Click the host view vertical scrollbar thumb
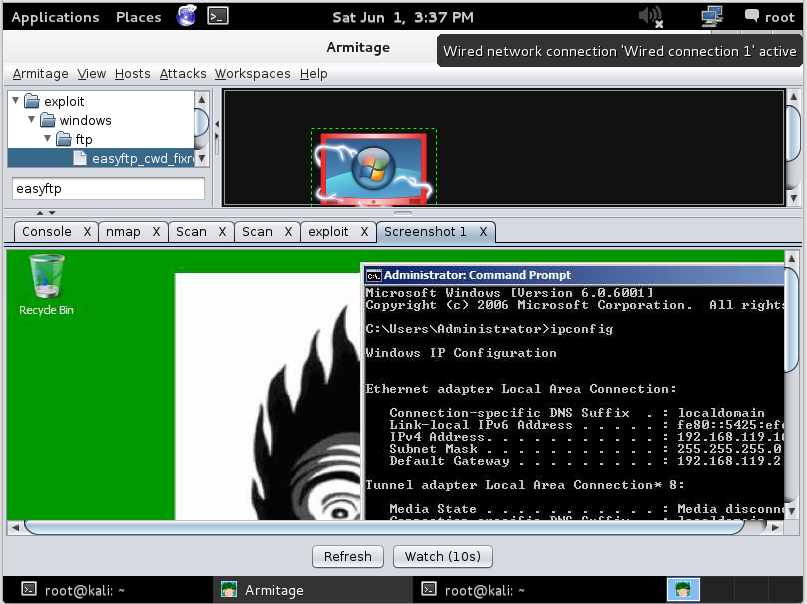 point(793,134)
